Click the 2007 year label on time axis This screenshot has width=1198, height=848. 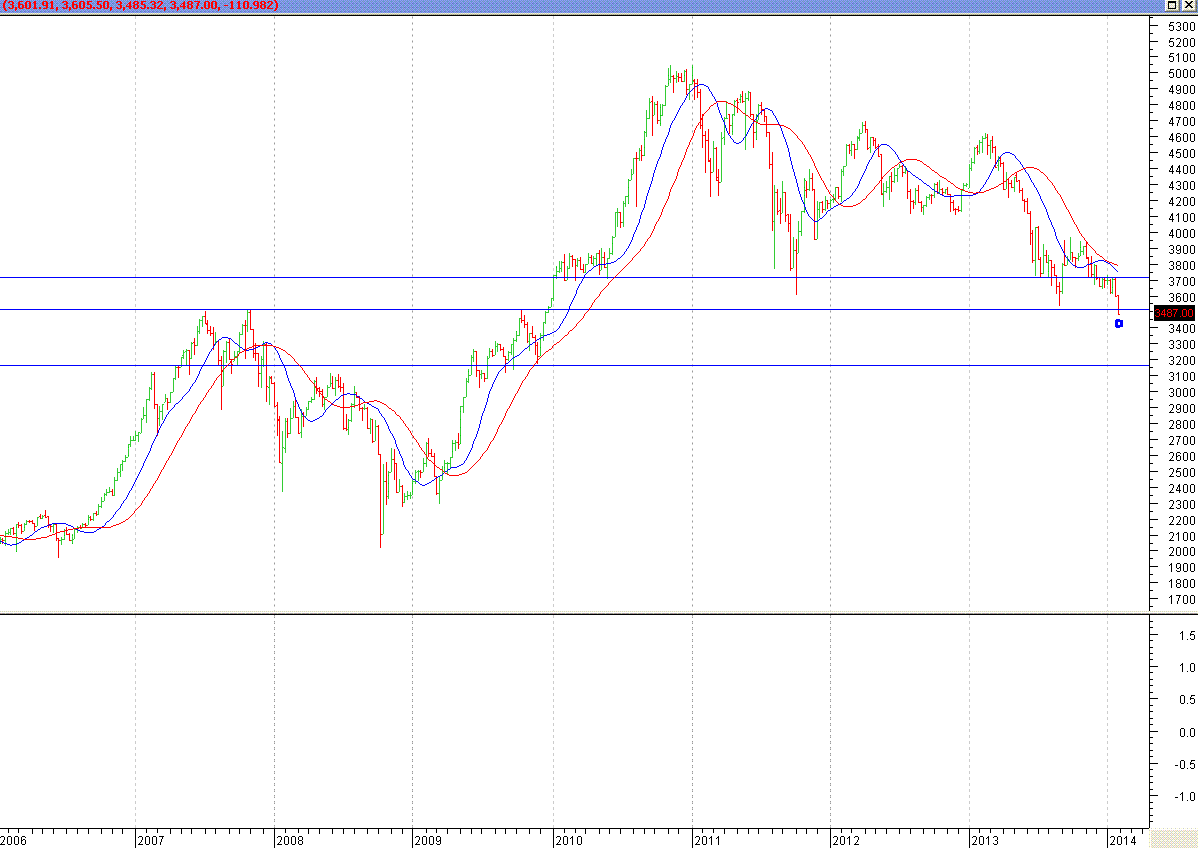[x=151, y=841]
